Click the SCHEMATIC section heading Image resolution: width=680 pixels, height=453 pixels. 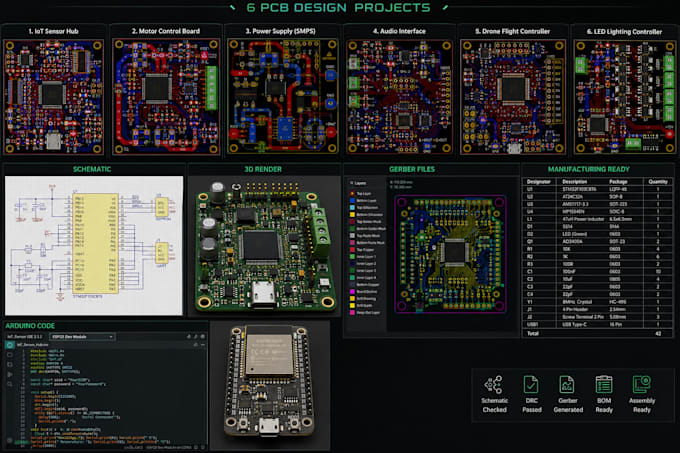(x=92, y=169)
